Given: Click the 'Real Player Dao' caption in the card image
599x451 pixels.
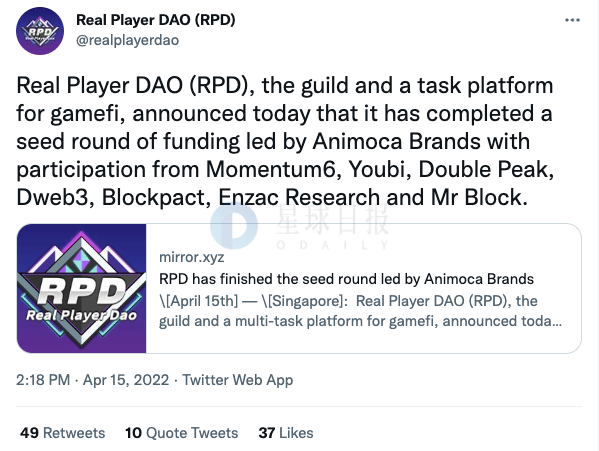Looking at the screenshot, I should click(81, 315).
